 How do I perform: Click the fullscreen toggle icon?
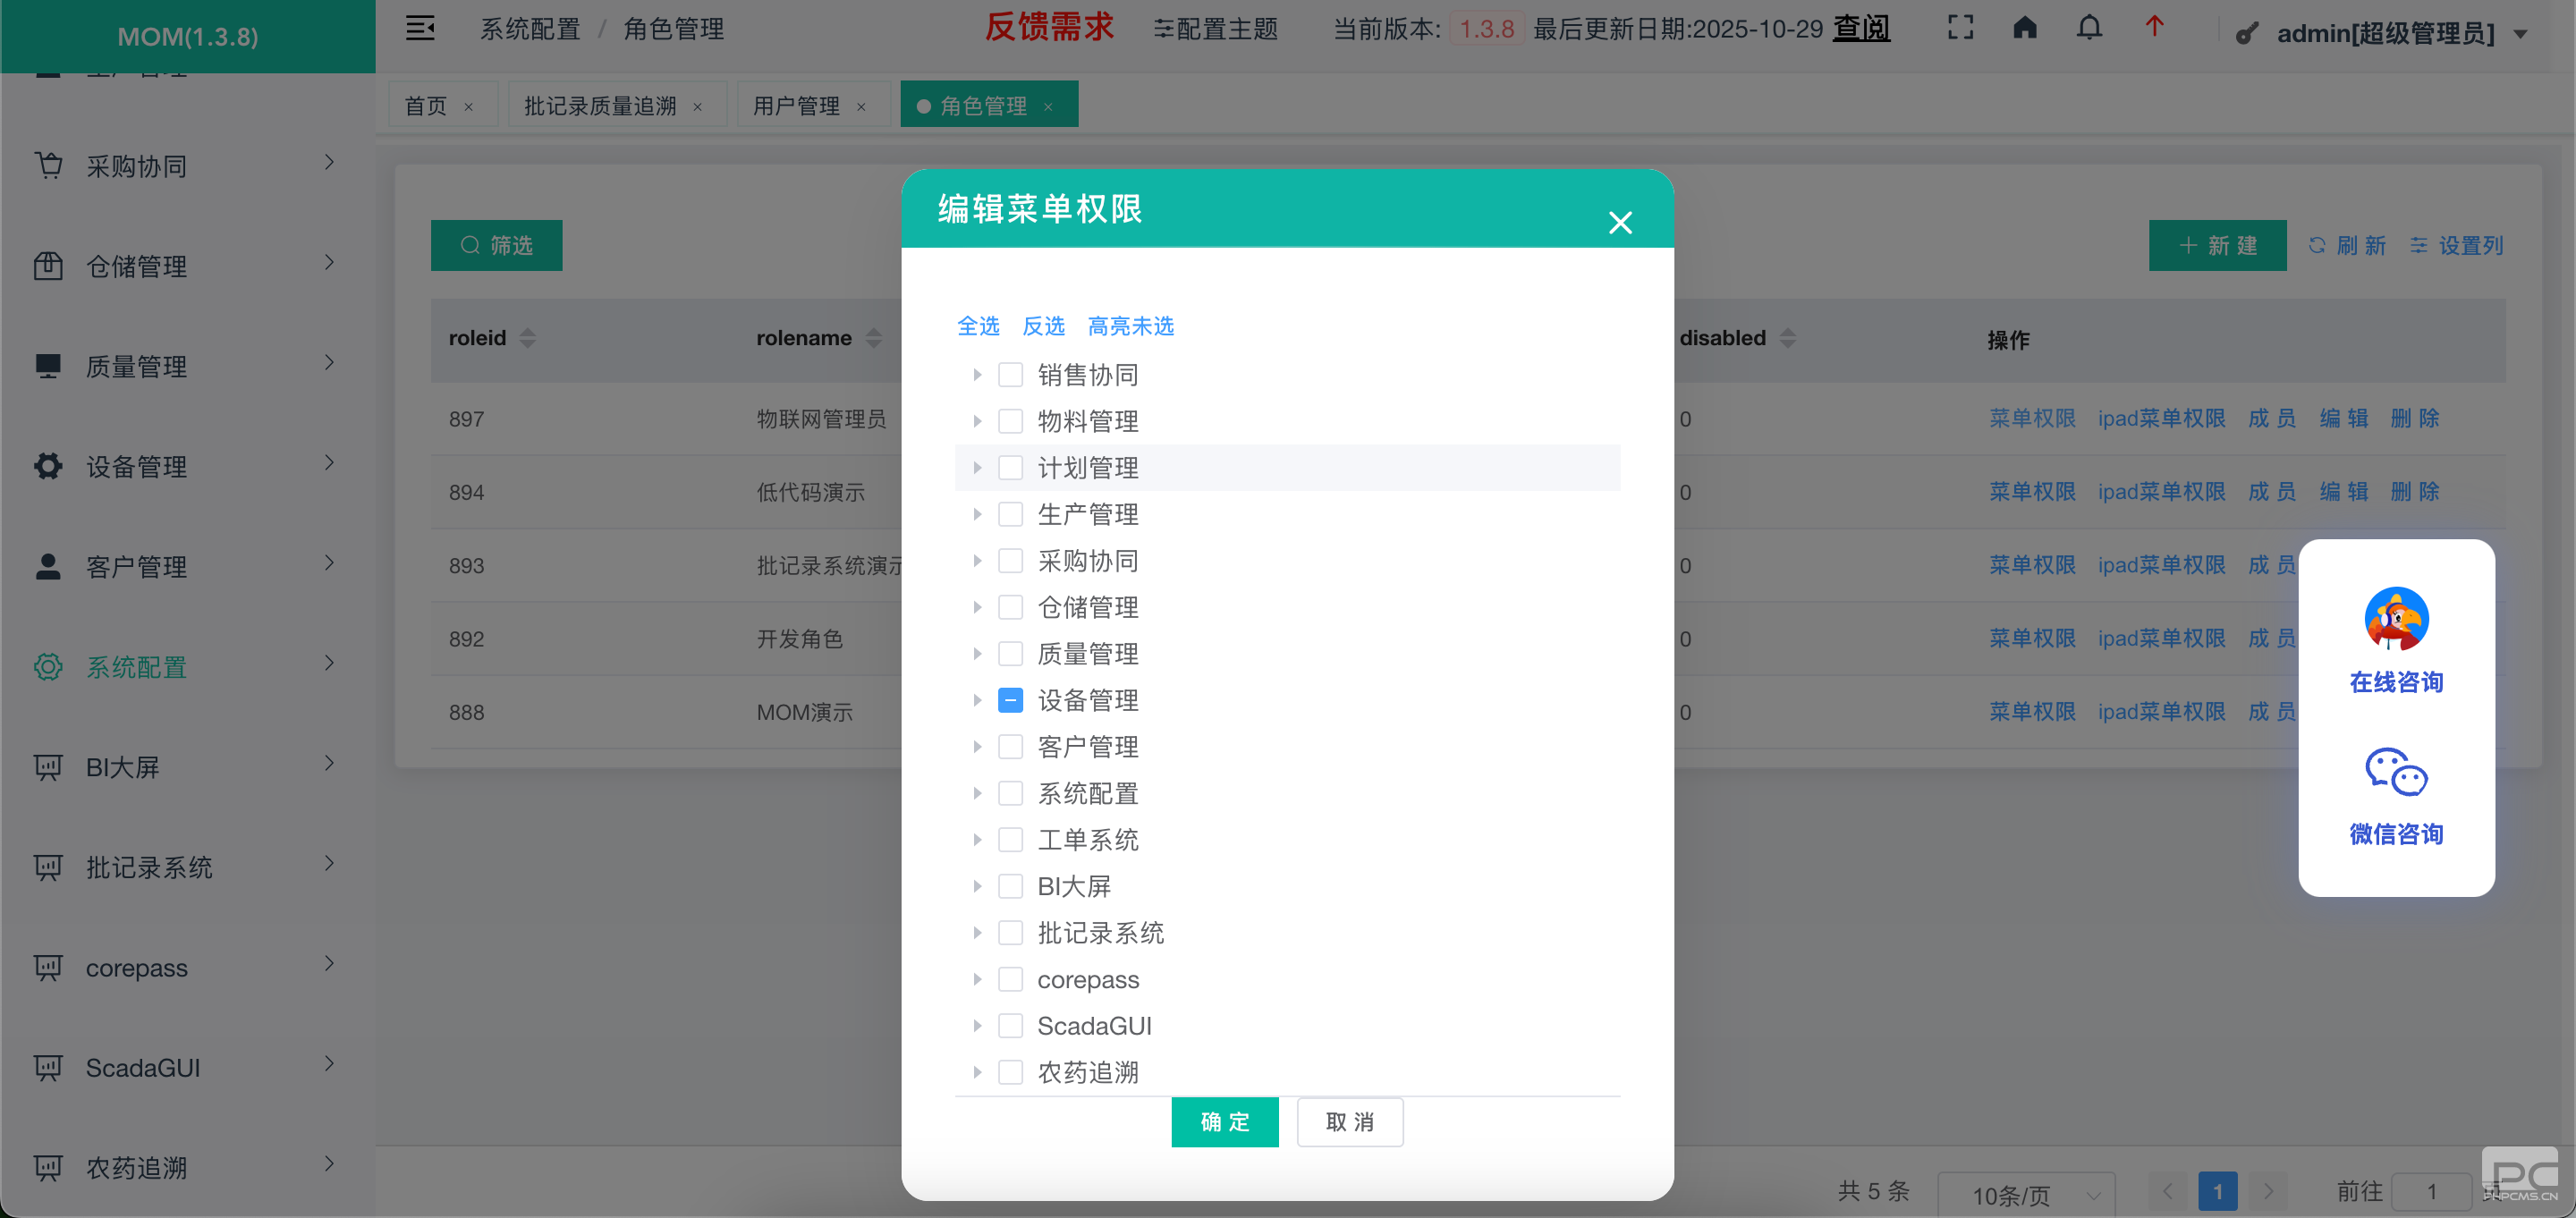1960,28
